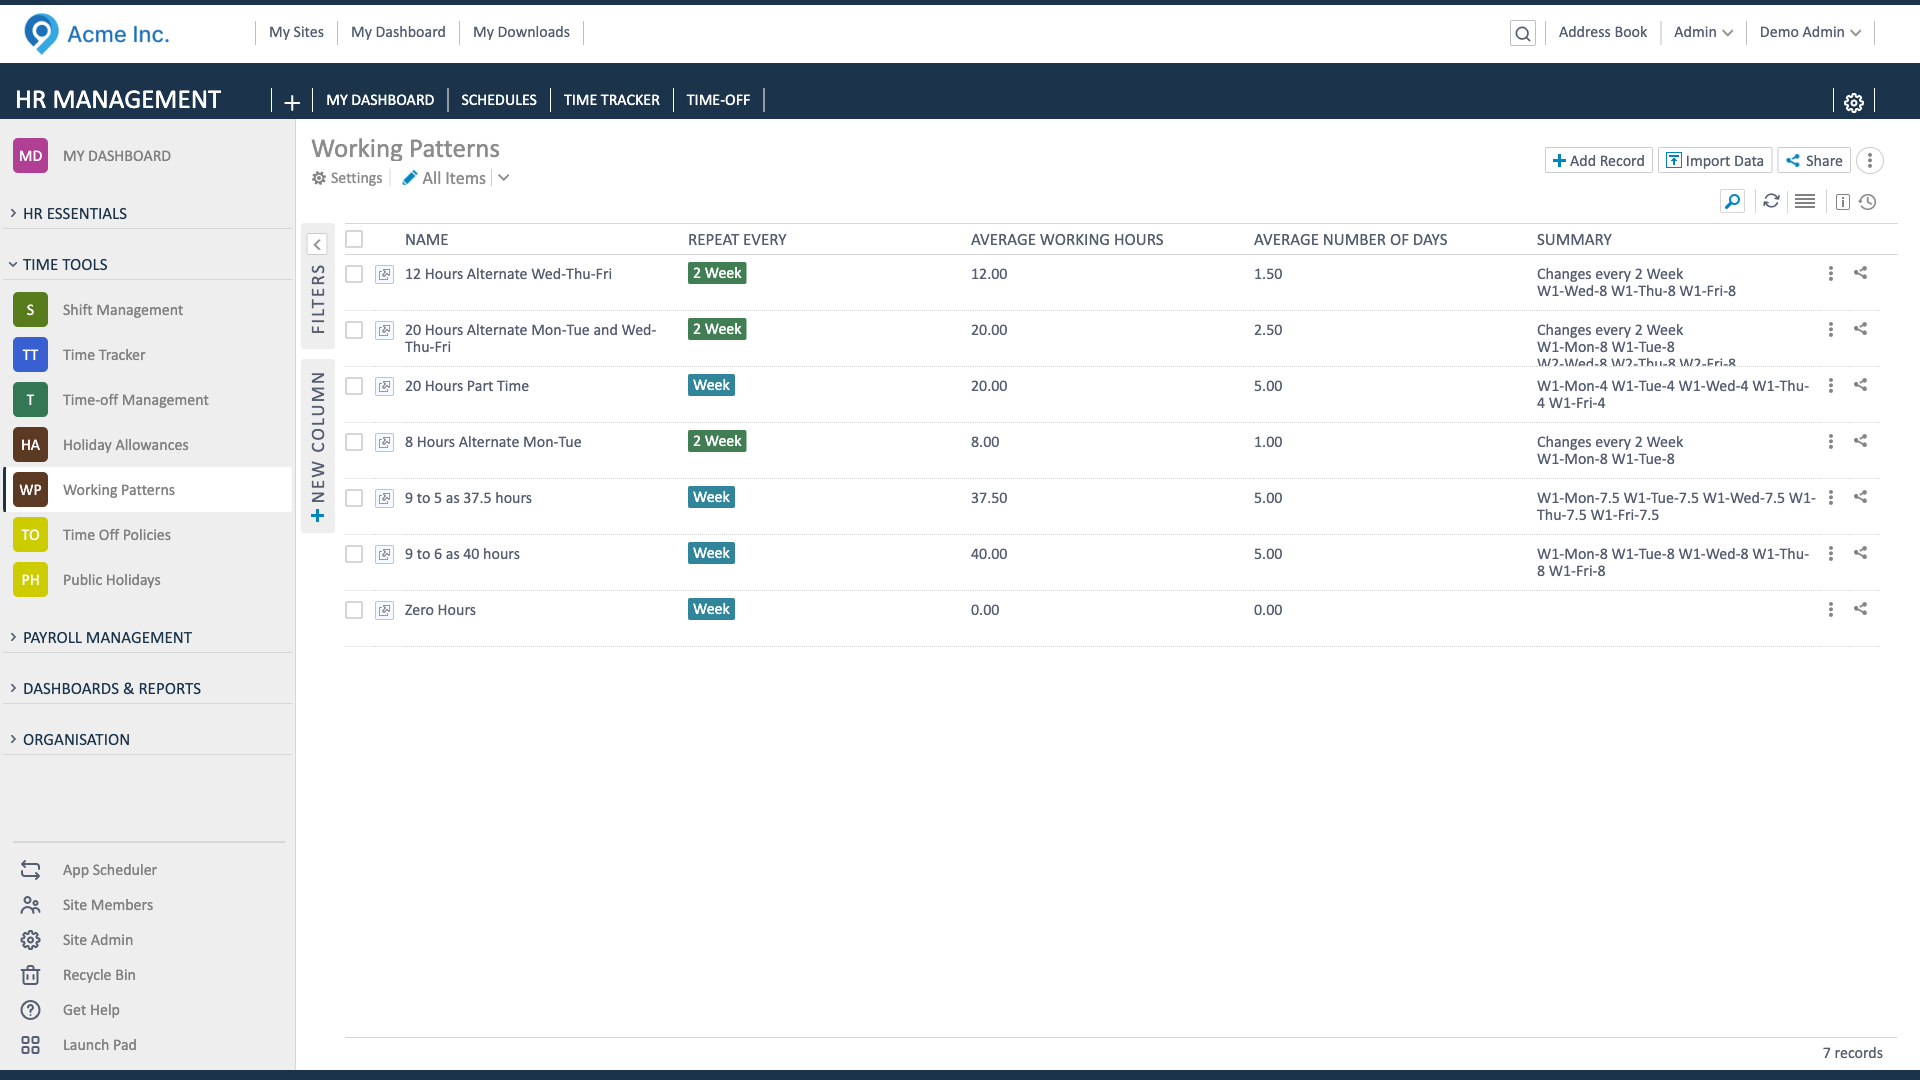Screen dimensions: 1920x1080
Task: Click the Add Record button
Action: [1598, 161]
